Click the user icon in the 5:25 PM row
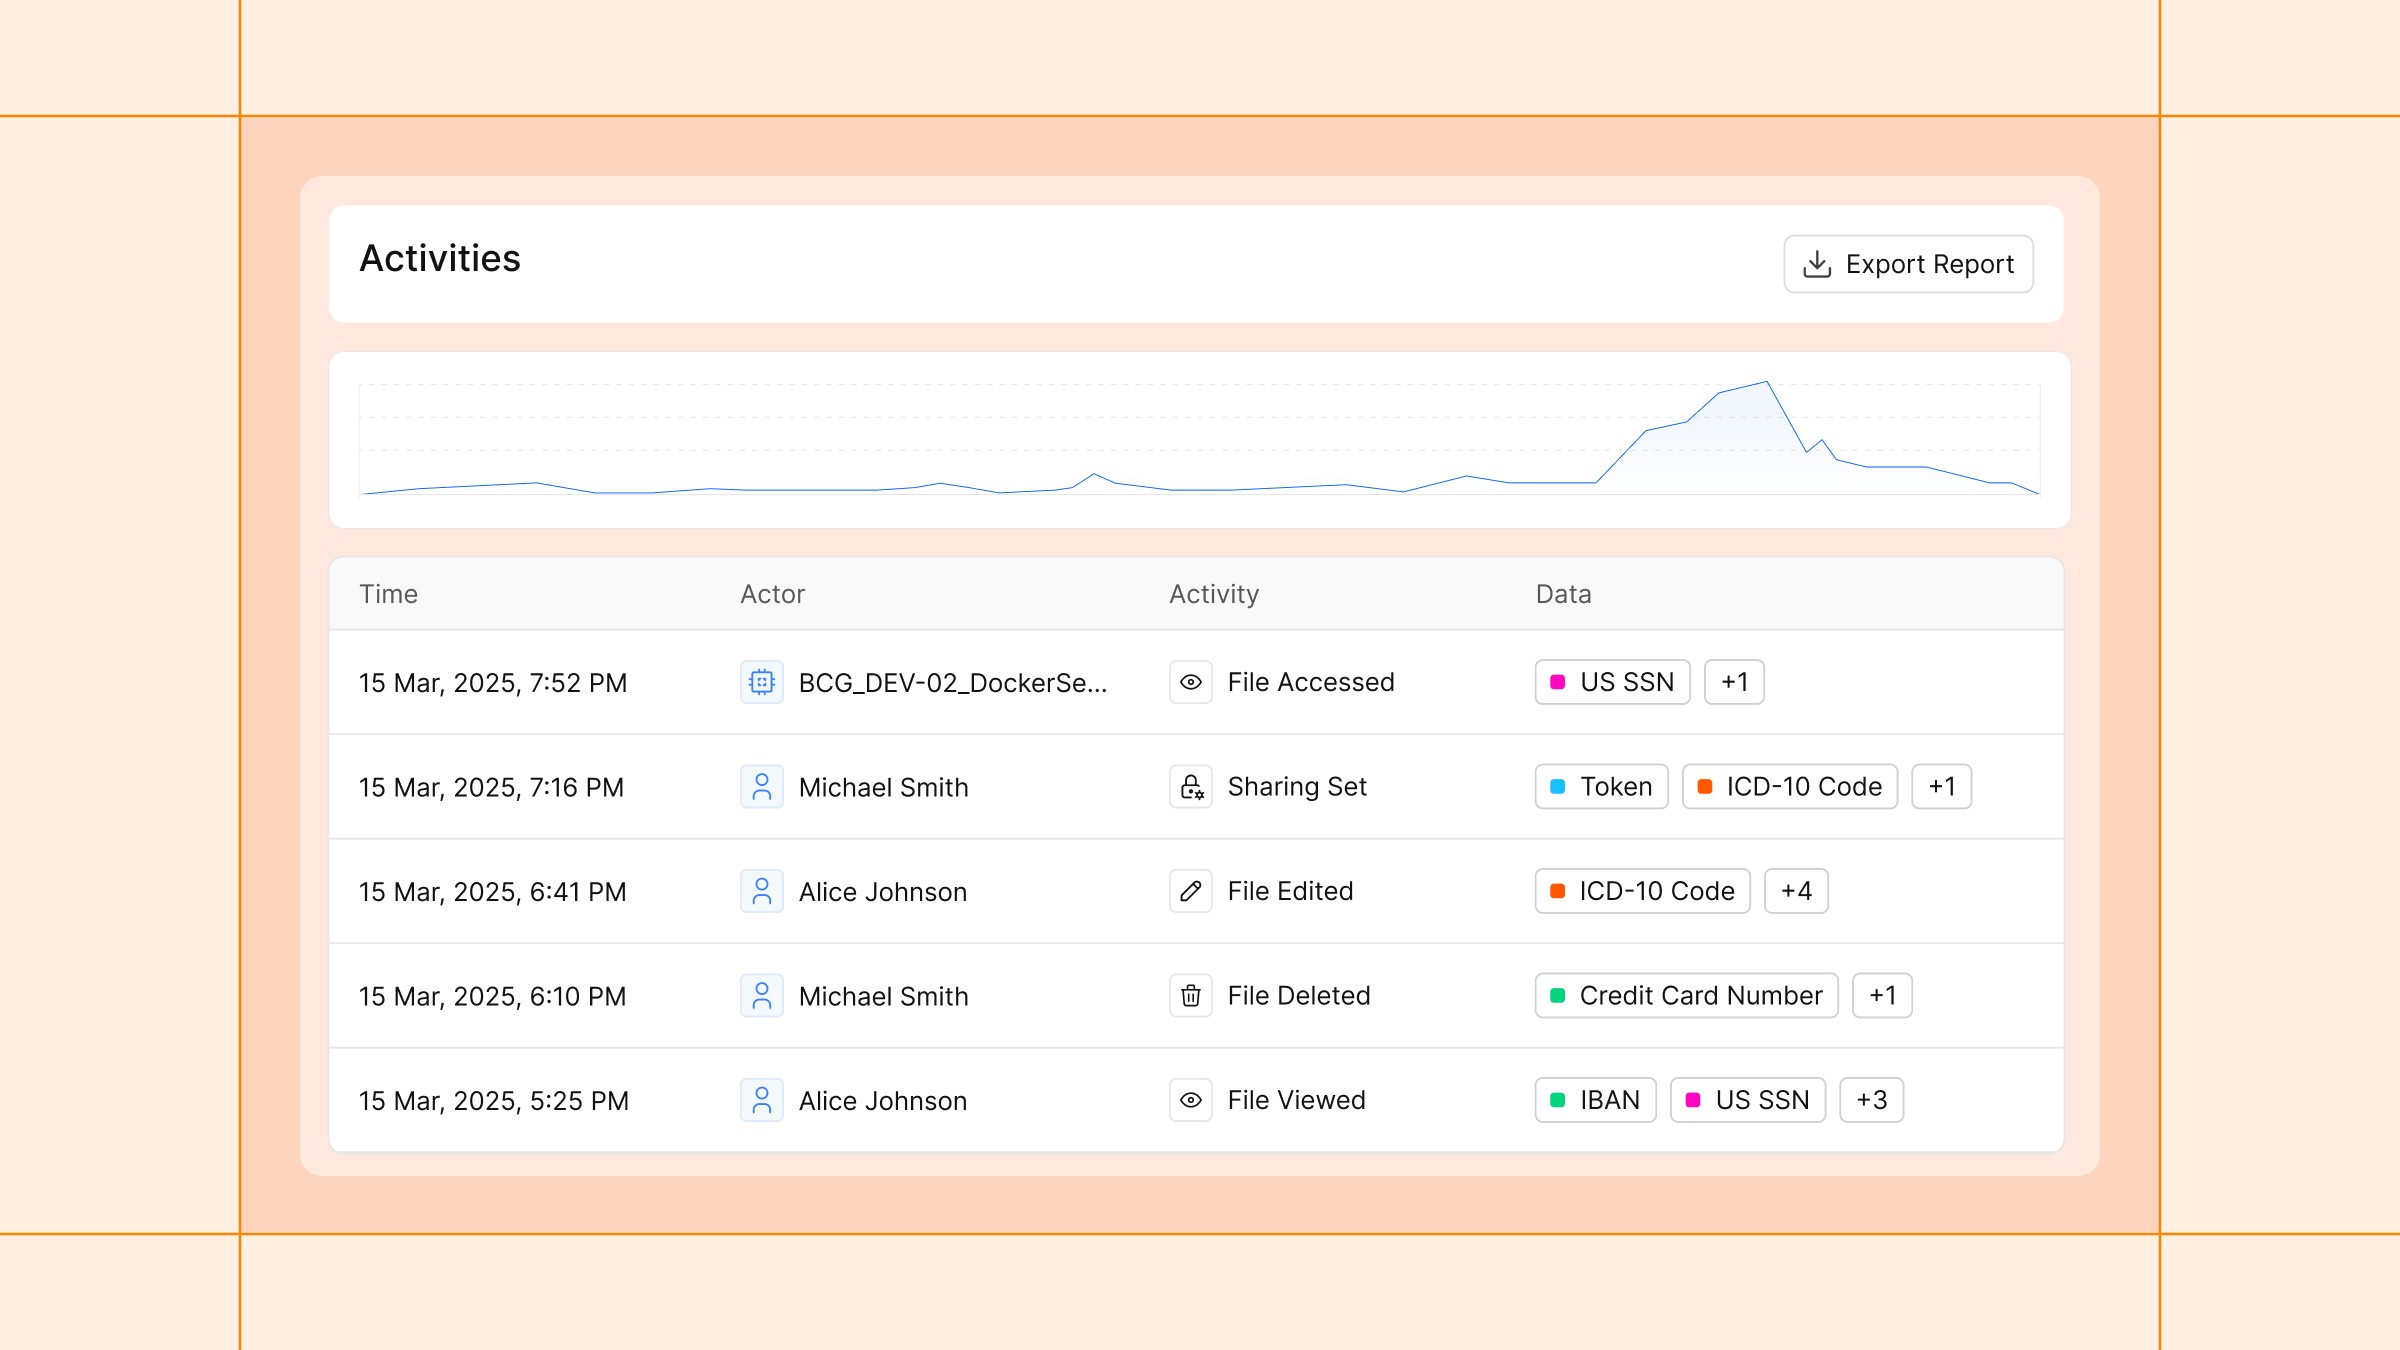 click(762, 1100)
